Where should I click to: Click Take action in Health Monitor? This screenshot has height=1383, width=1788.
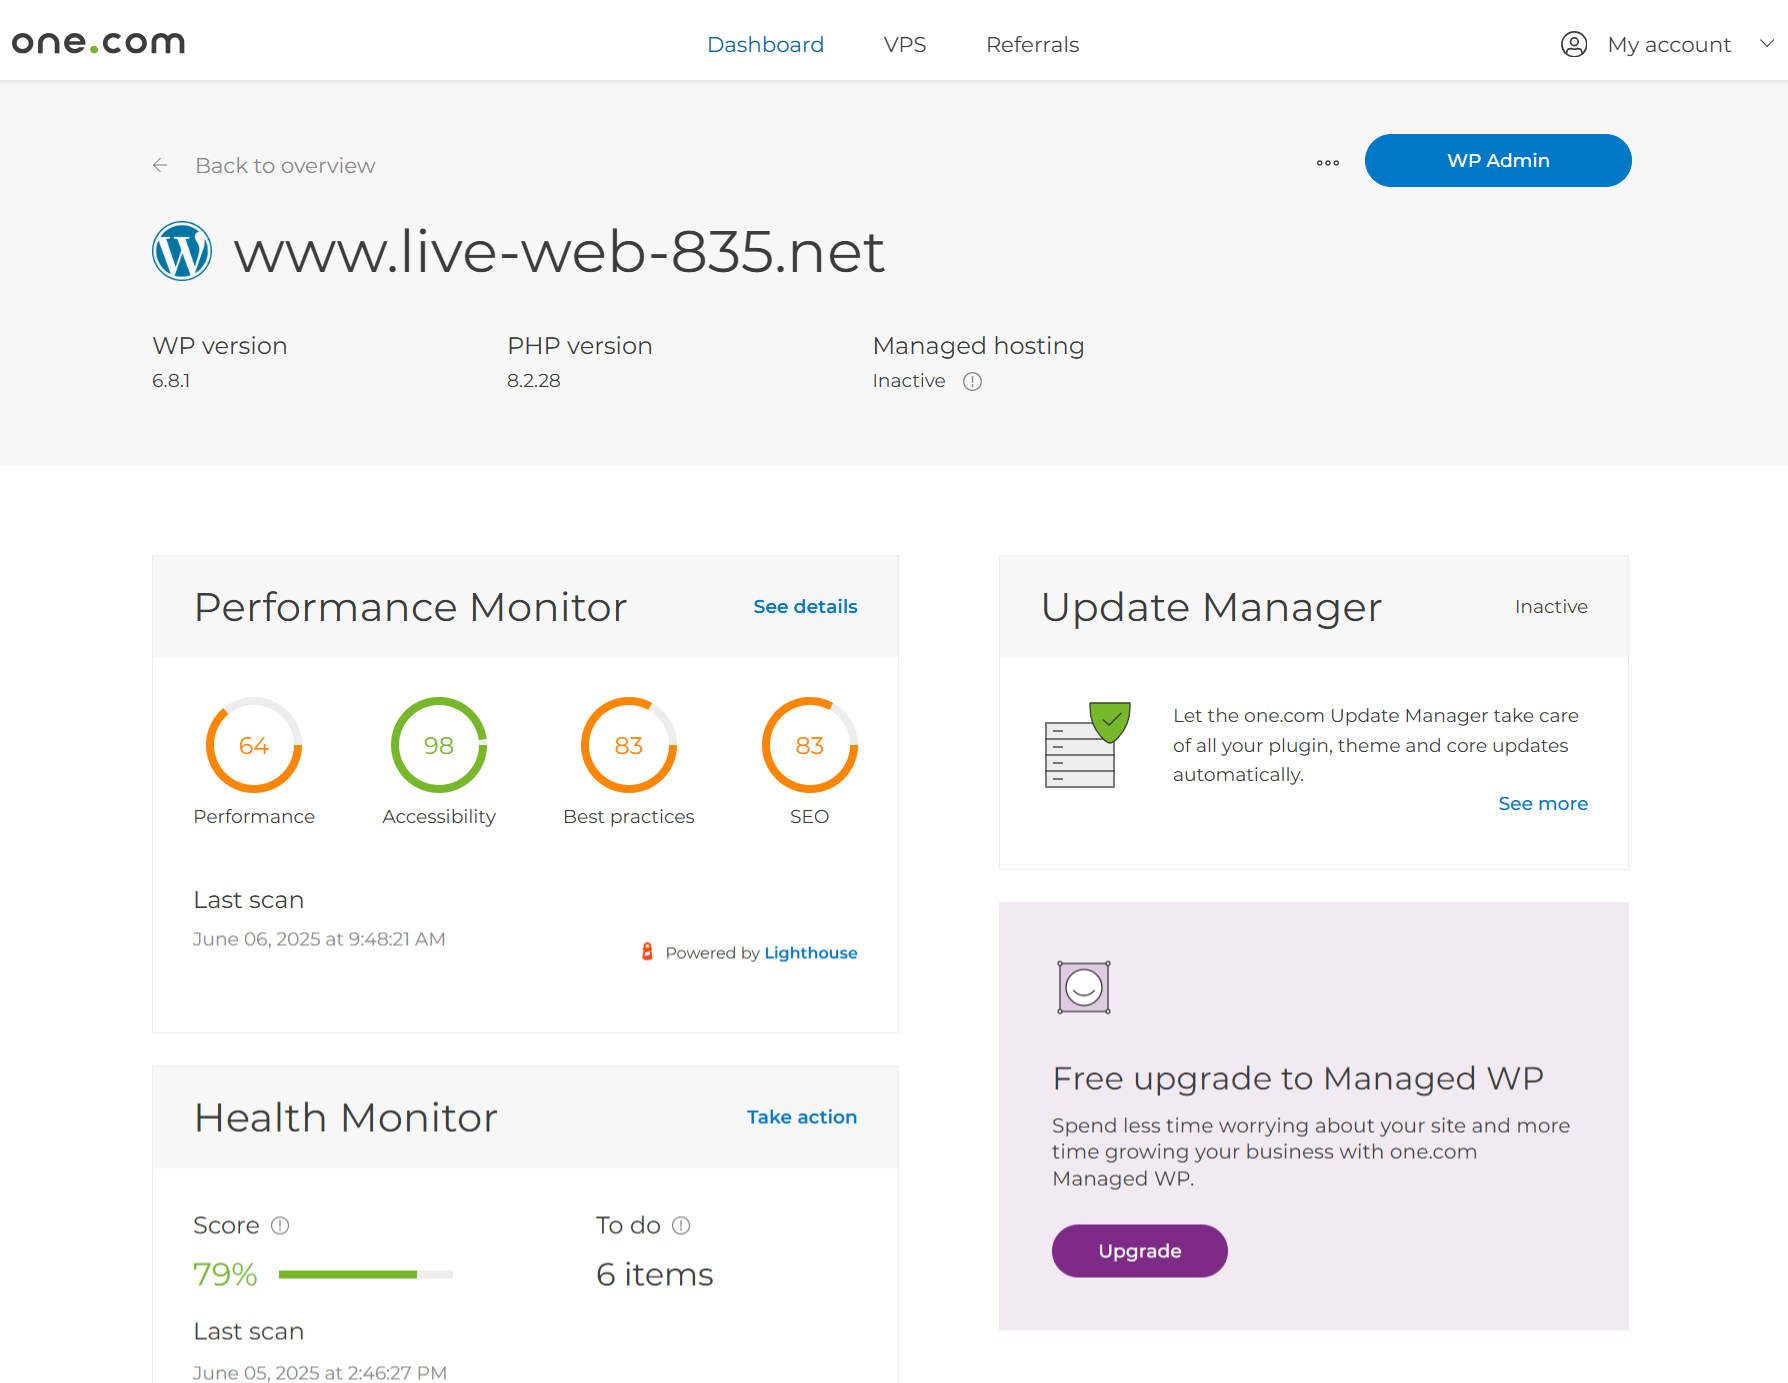tap(802, 1117)
